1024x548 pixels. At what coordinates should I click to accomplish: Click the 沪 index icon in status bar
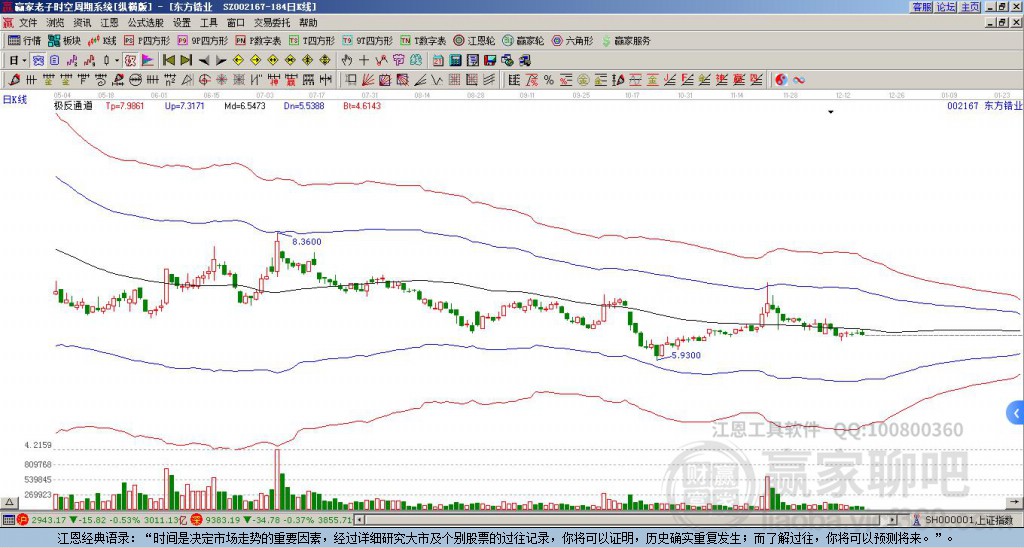click(x=23, y=520)
